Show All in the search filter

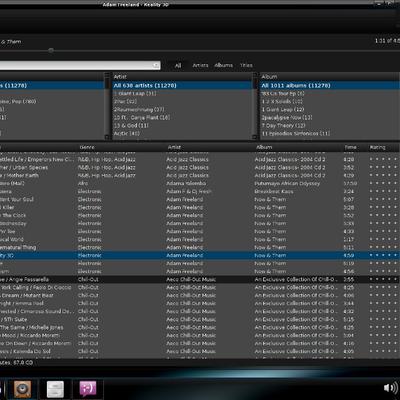(178, 65)
